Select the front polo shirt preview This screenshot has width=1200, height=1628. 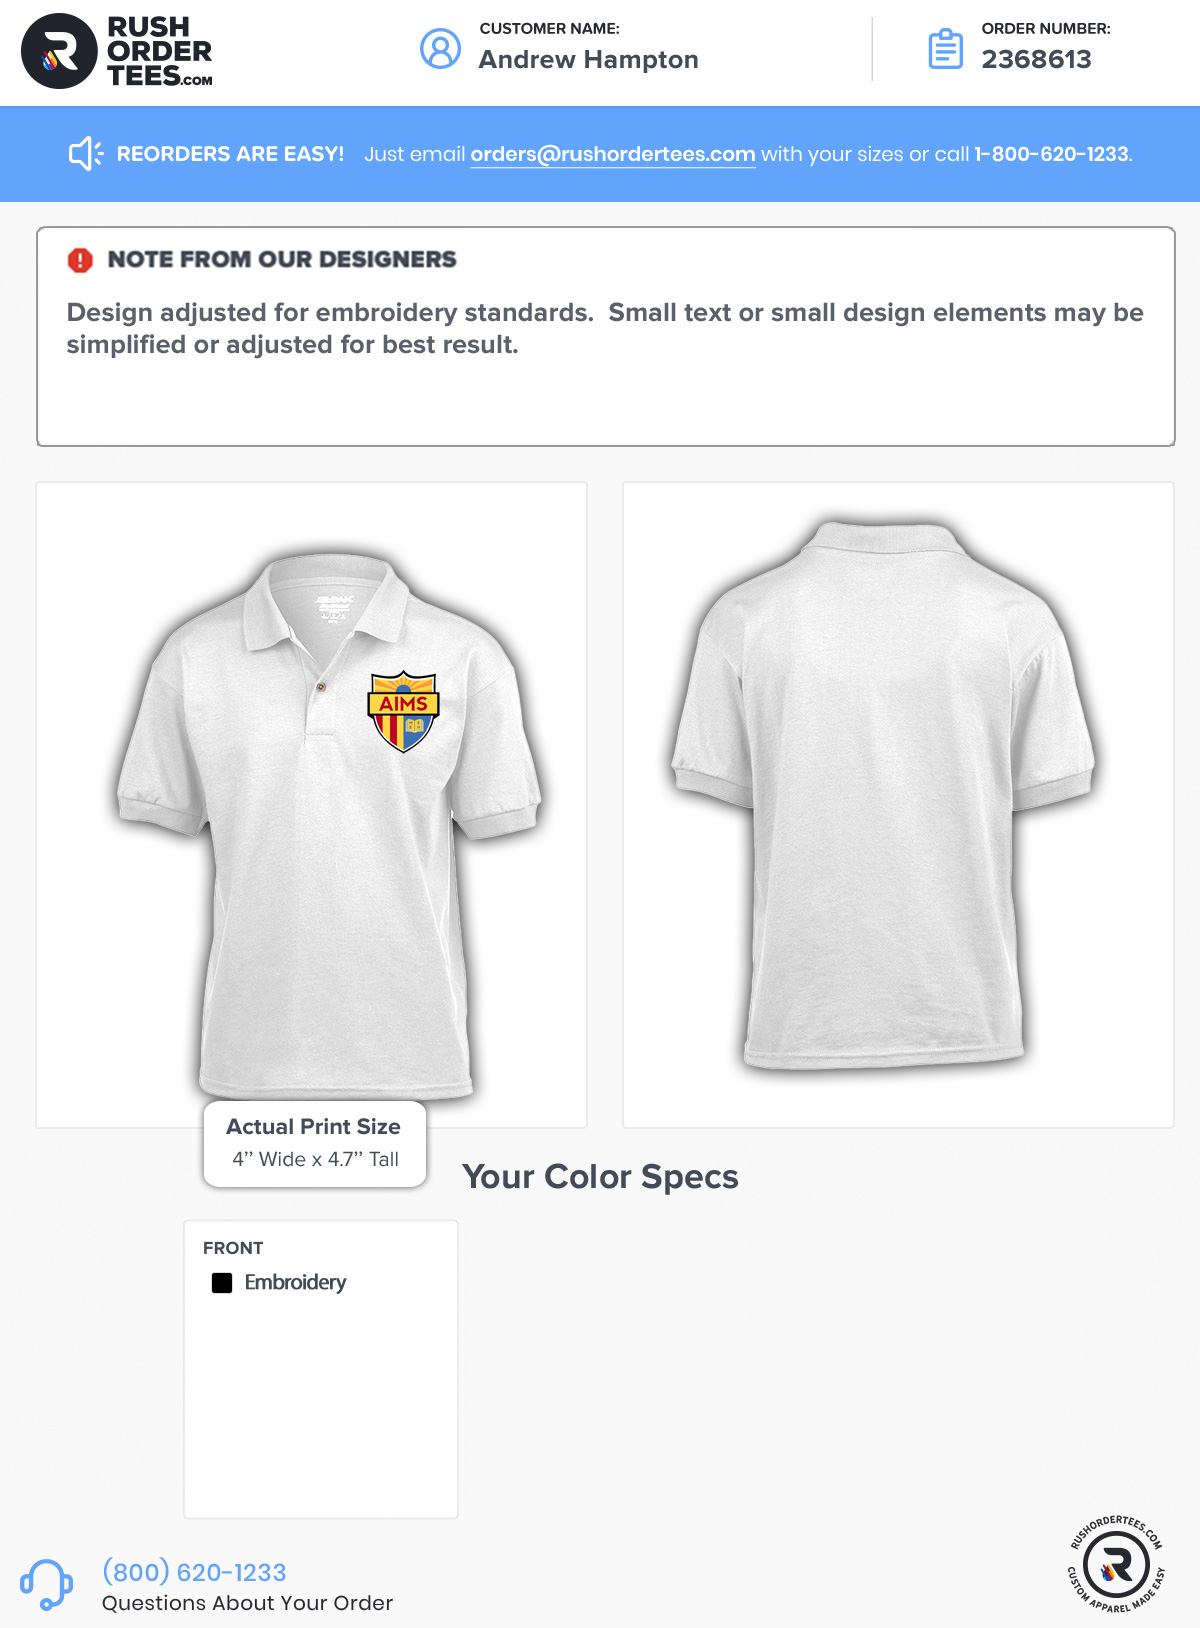pyautogui.click(x=311, y=805)
